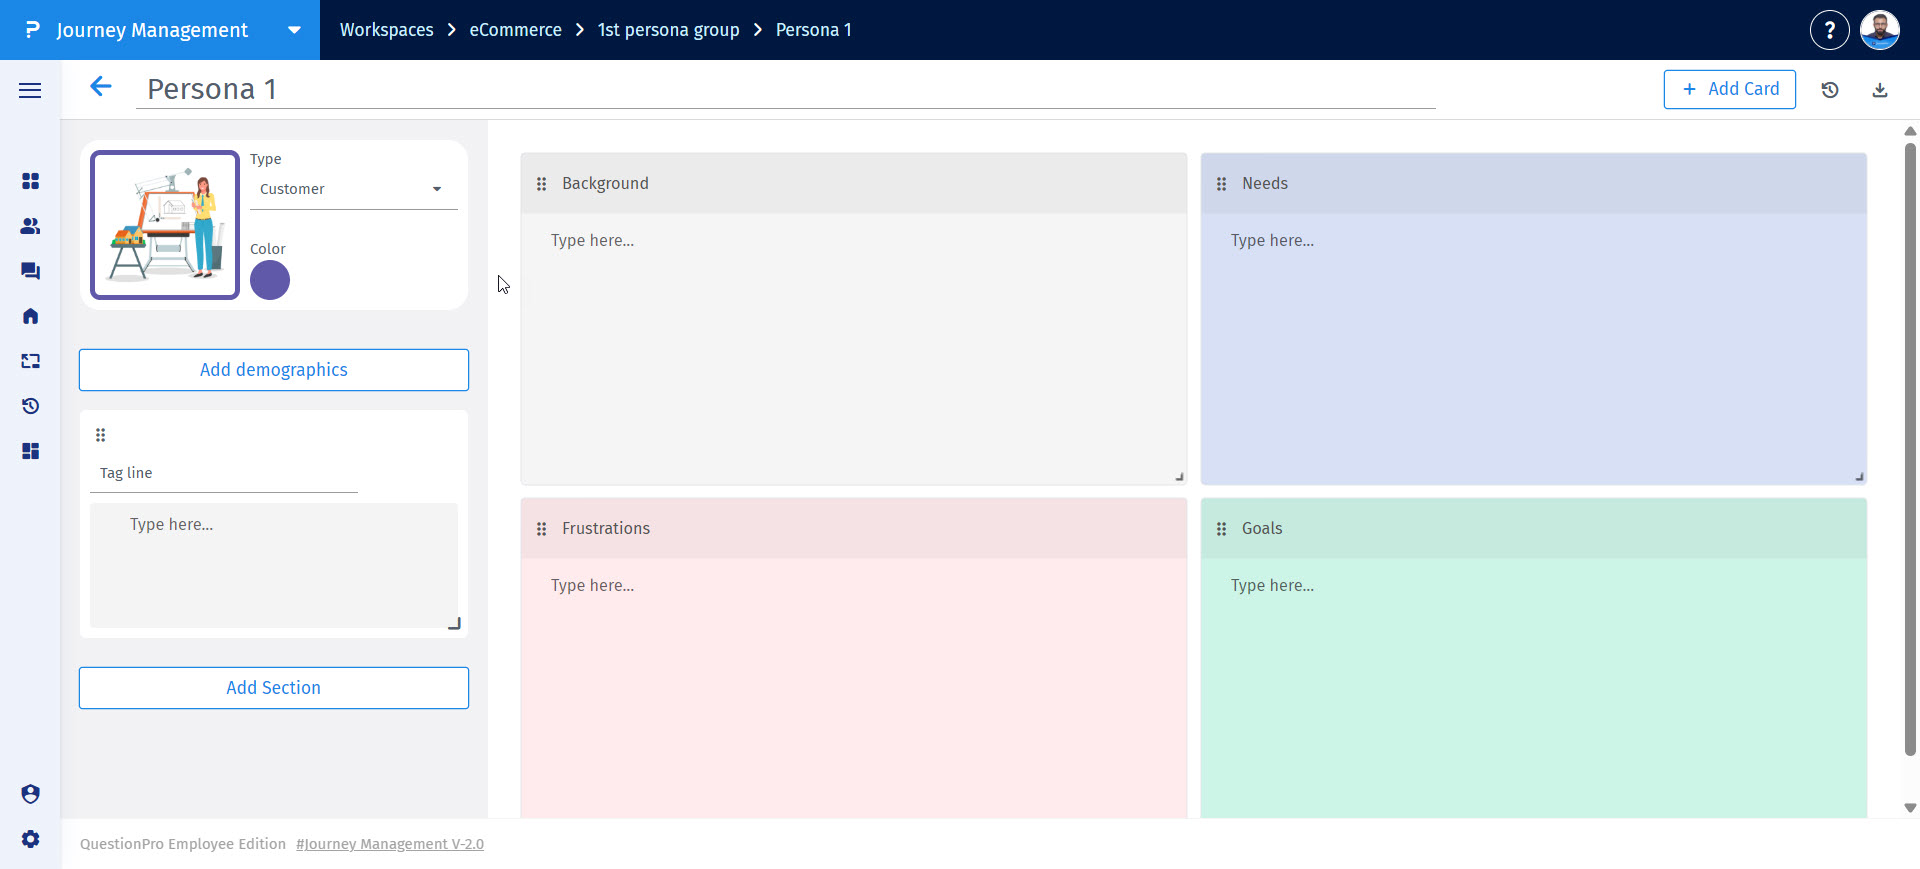Screen dimensions: 1920x869
Task: Open the Type dropdown showing Customer
Action: click(353, 189)
